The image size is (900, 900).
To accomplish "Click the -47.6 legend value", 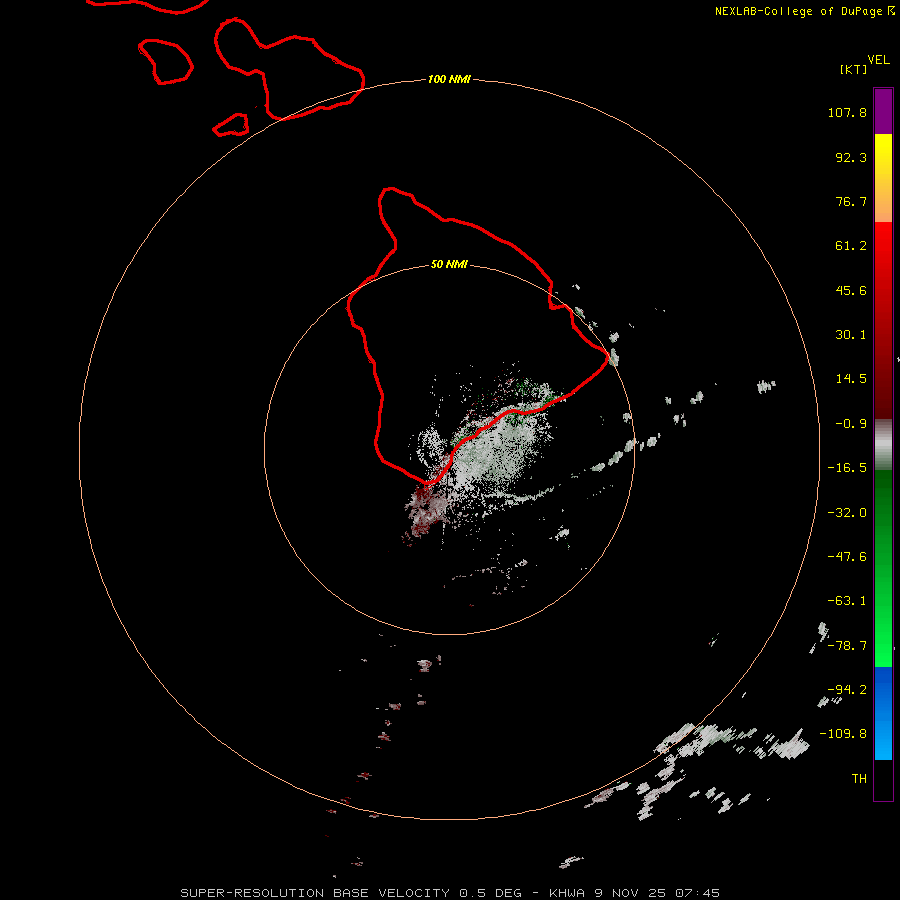I will [847, 557].
